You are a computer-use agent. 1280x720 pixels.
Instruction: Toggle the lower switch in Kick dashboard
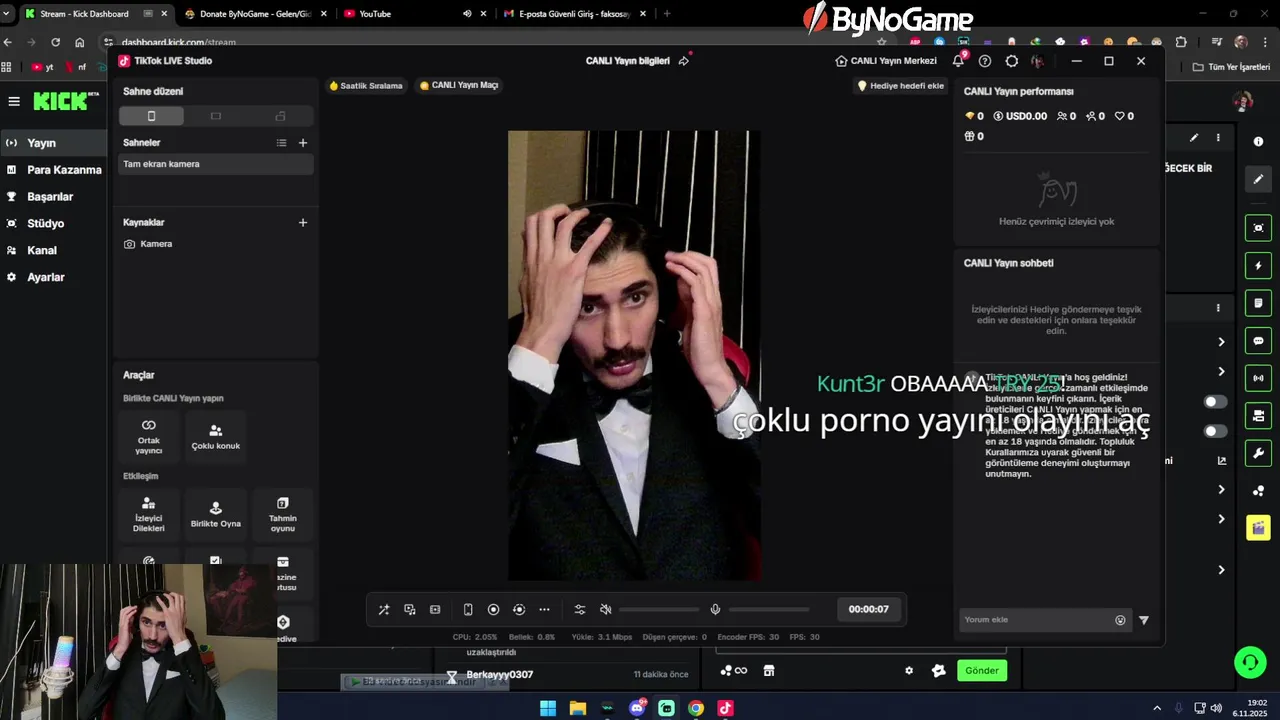1215,432
